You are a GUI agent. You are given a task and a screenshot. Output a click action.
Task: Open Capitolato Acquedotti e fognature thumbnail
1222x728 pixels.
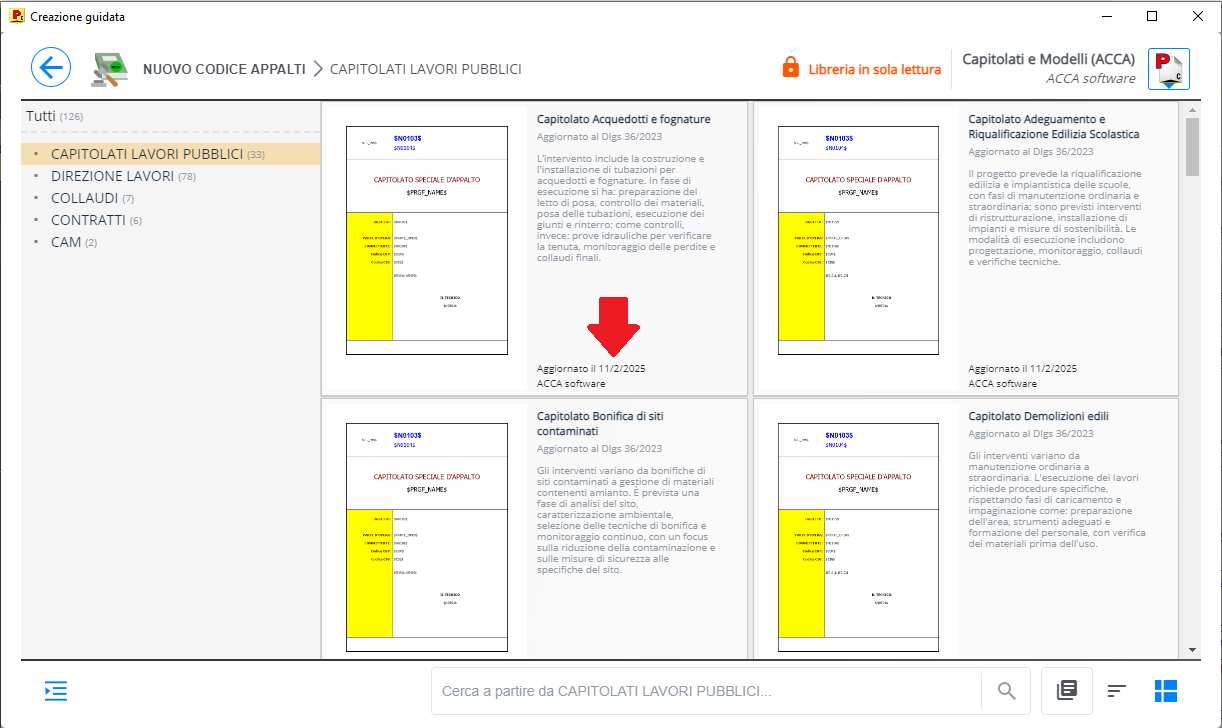[x=427, y=240]
